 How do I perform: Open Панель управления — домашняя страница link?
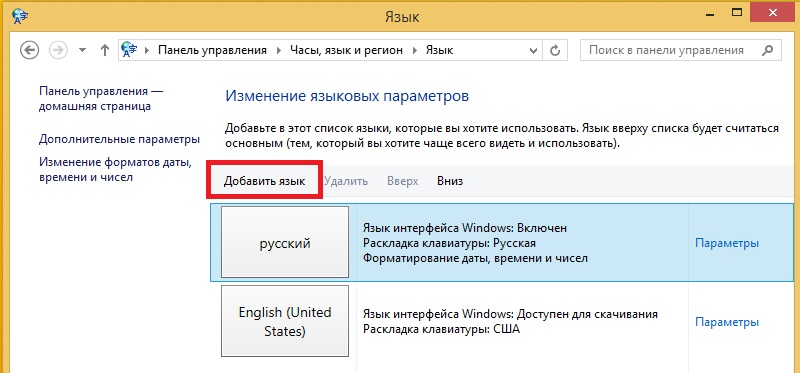(x=101, y=99)
